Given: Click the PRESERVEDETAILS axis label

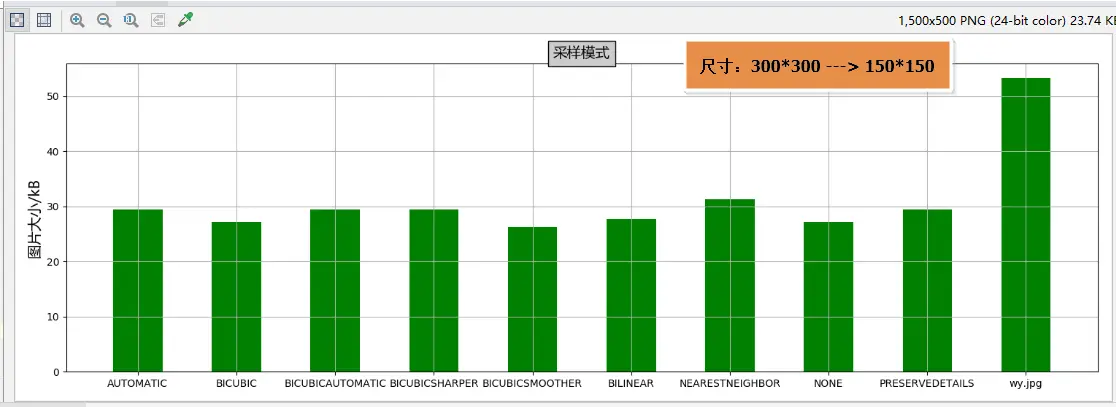Looking at the screenshot, I should click(x=927, y=383).
